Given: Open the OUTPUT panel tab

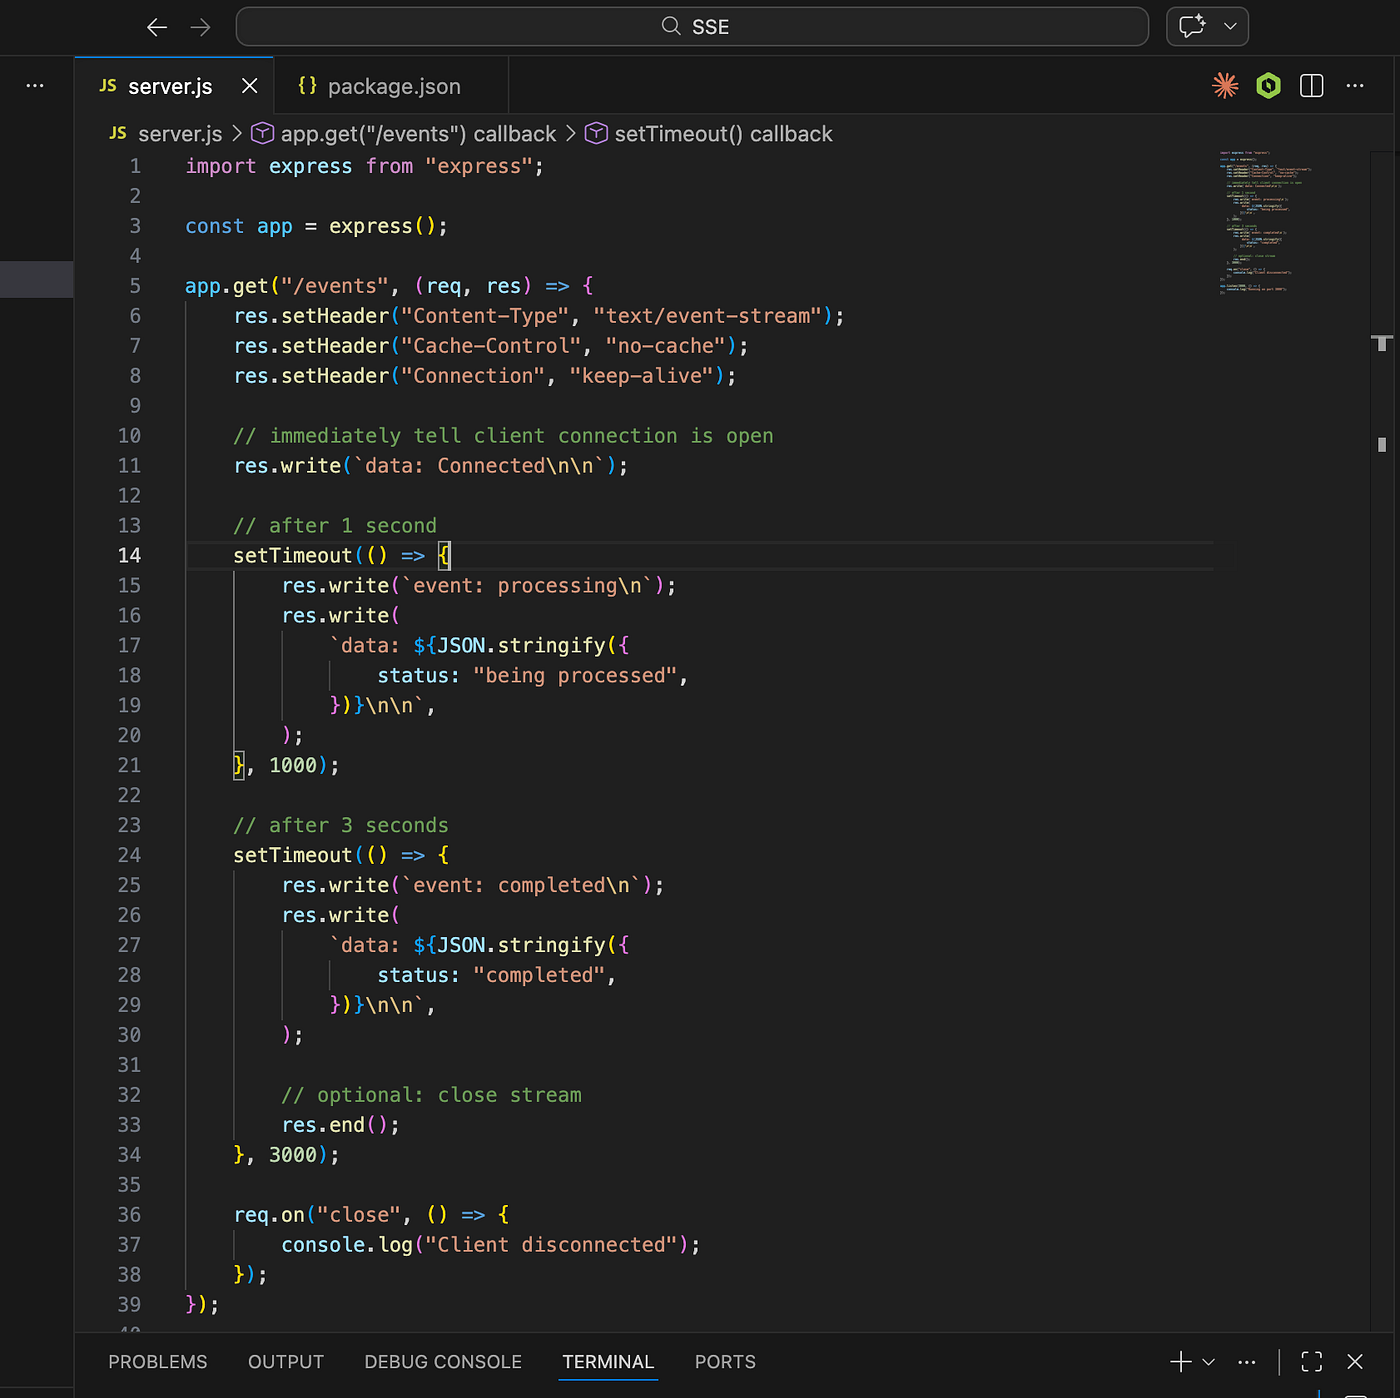Looking at the screenshot, I should (286, 1362).
